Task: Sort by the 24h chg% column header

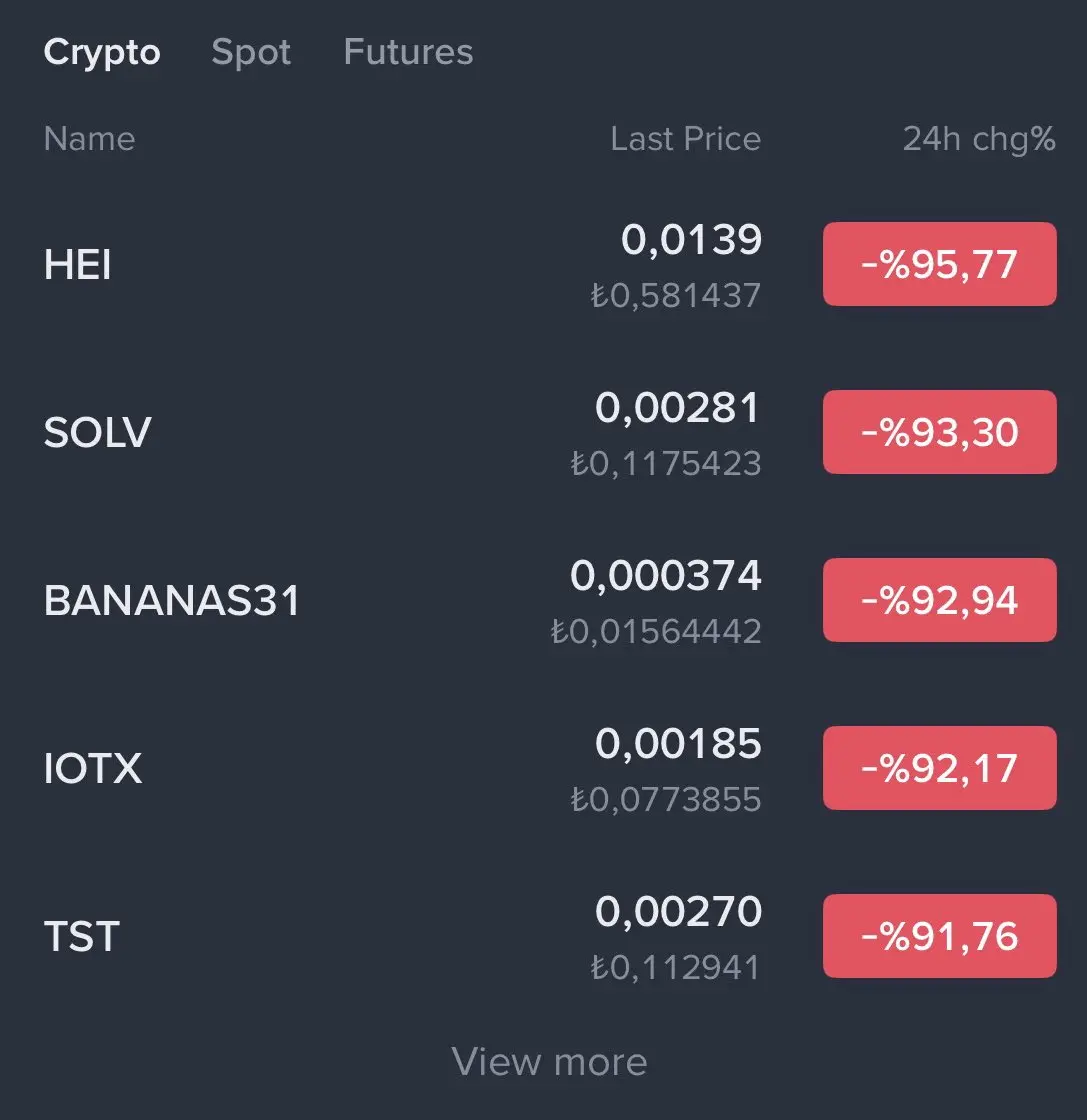Action: coord(978,139)
